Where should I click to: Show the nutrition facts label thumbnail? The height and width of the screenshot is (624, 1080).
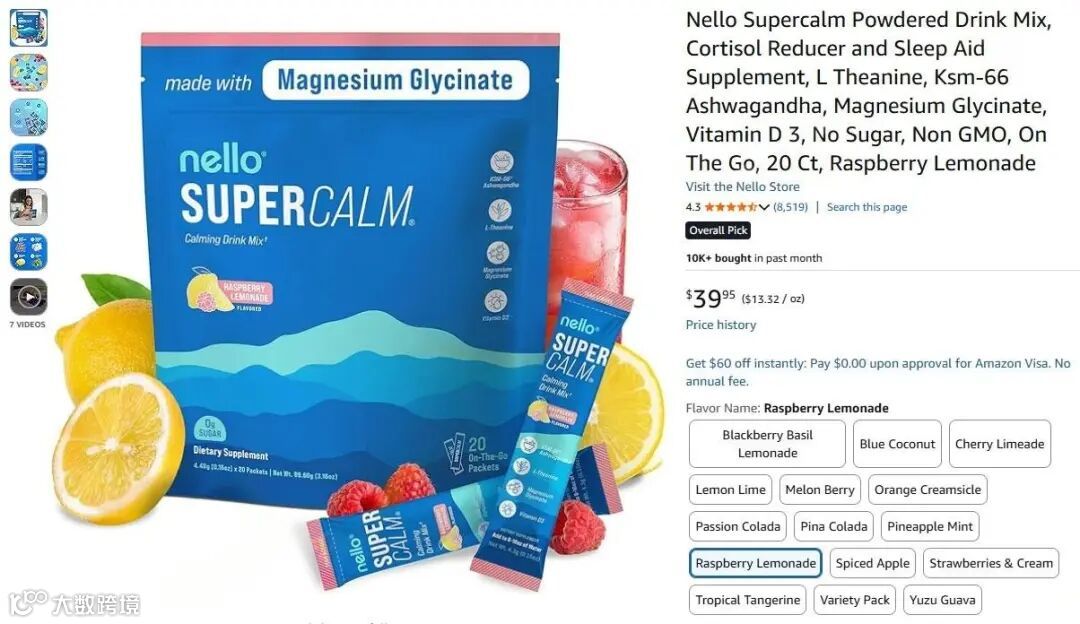[x=28, y=162]
